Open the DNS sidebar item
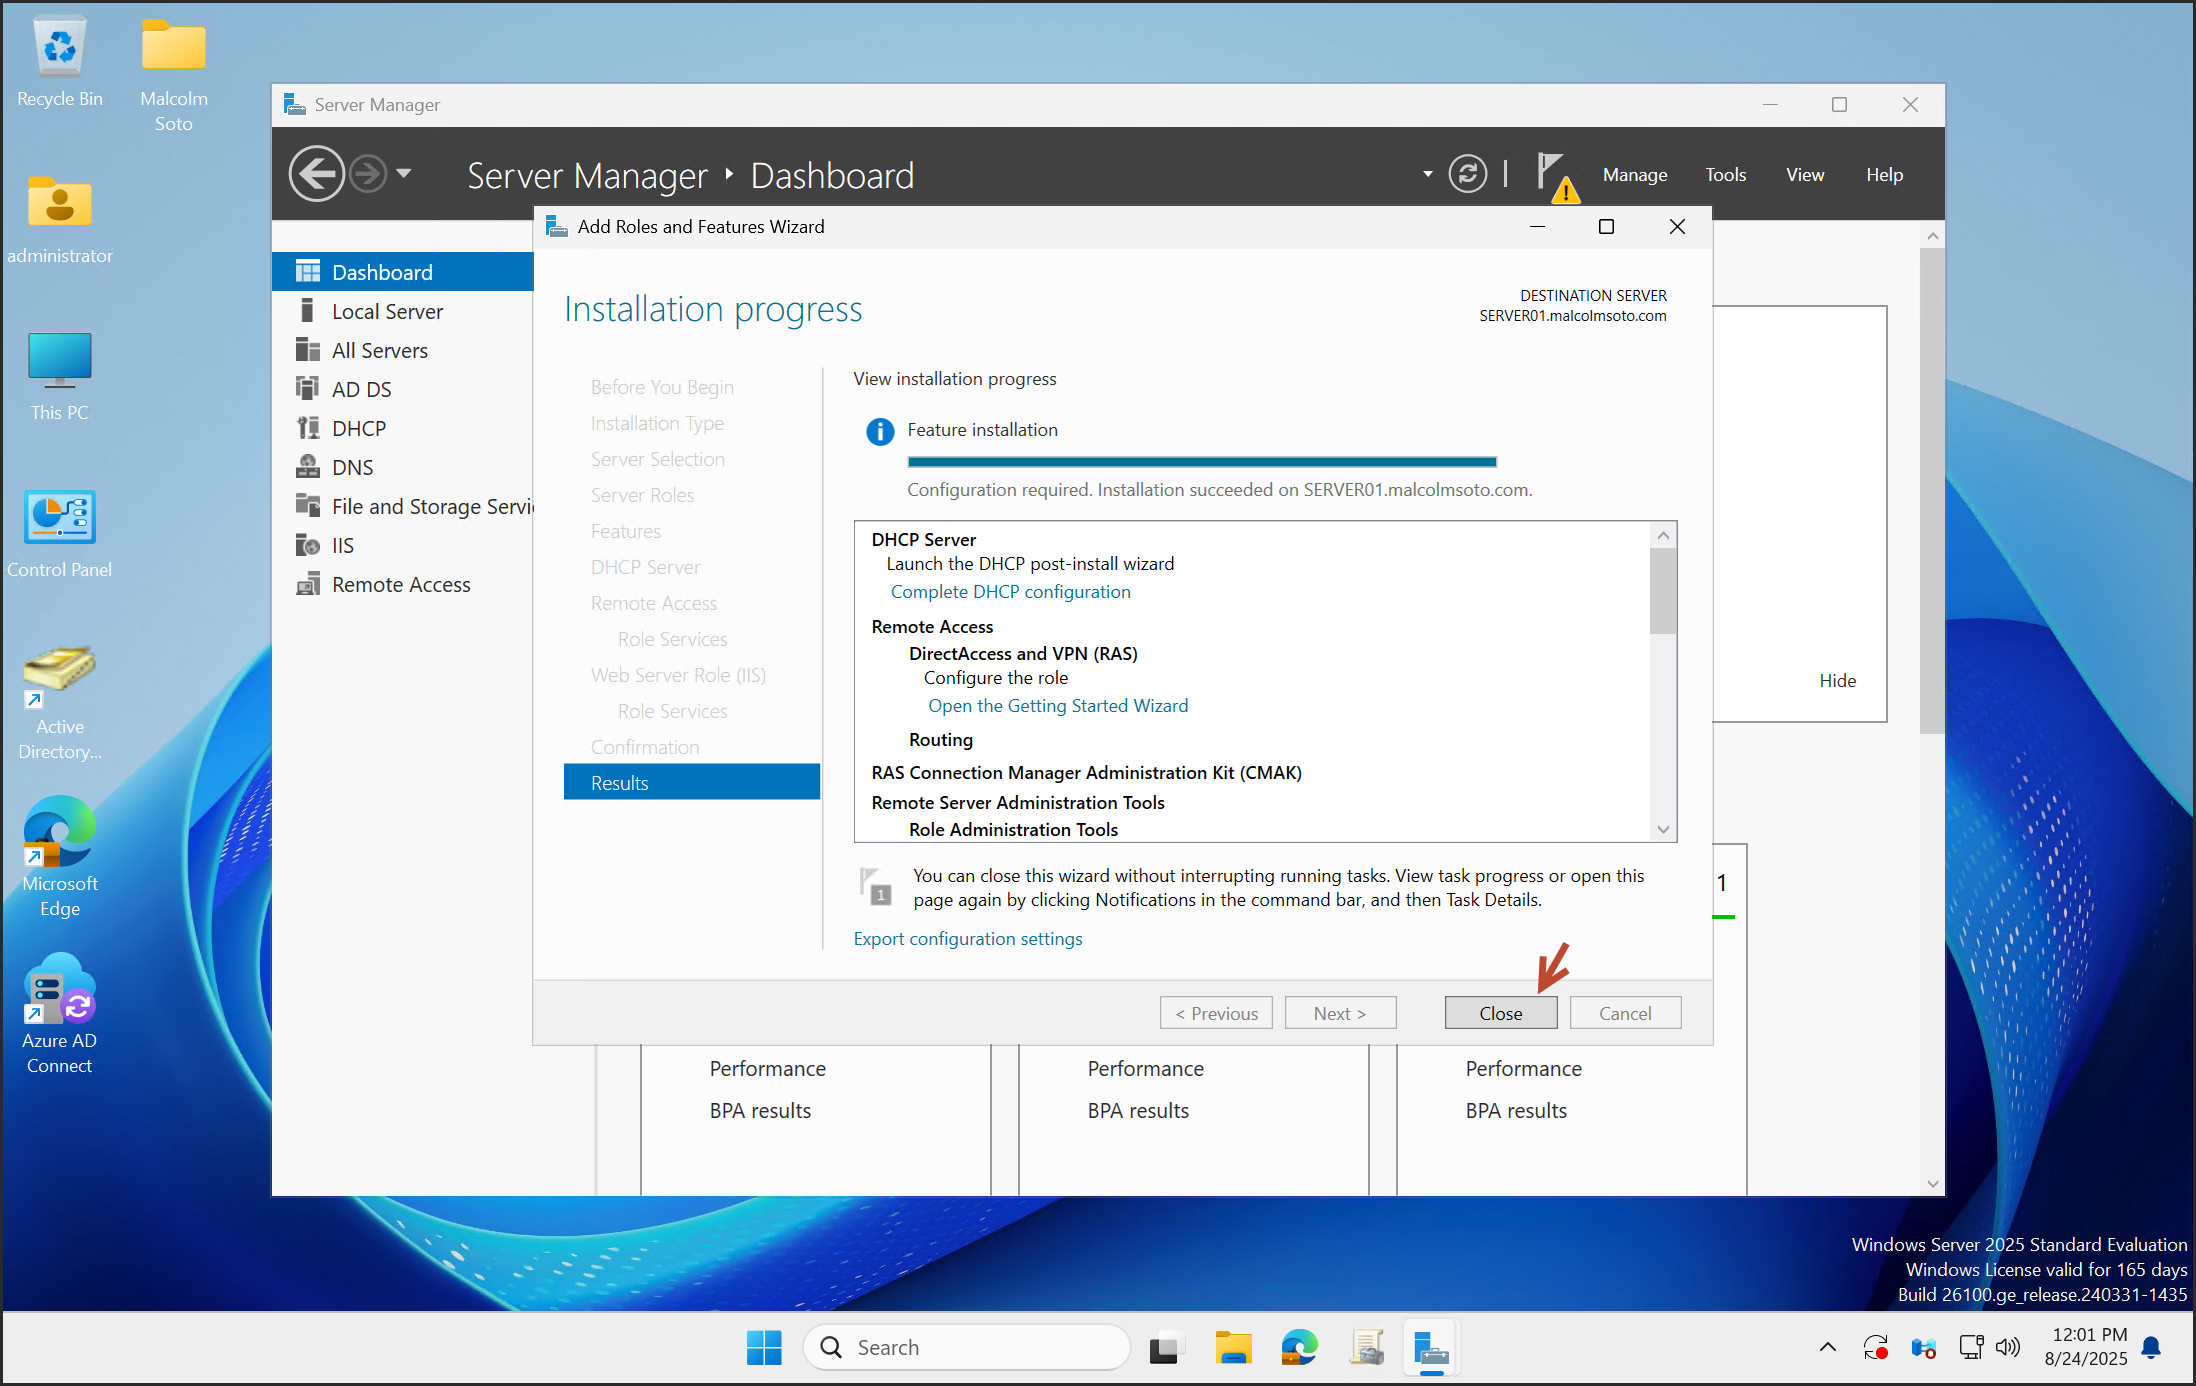Image resolution: width=2196 pixels, height=1386 pixels. [352, 468]
